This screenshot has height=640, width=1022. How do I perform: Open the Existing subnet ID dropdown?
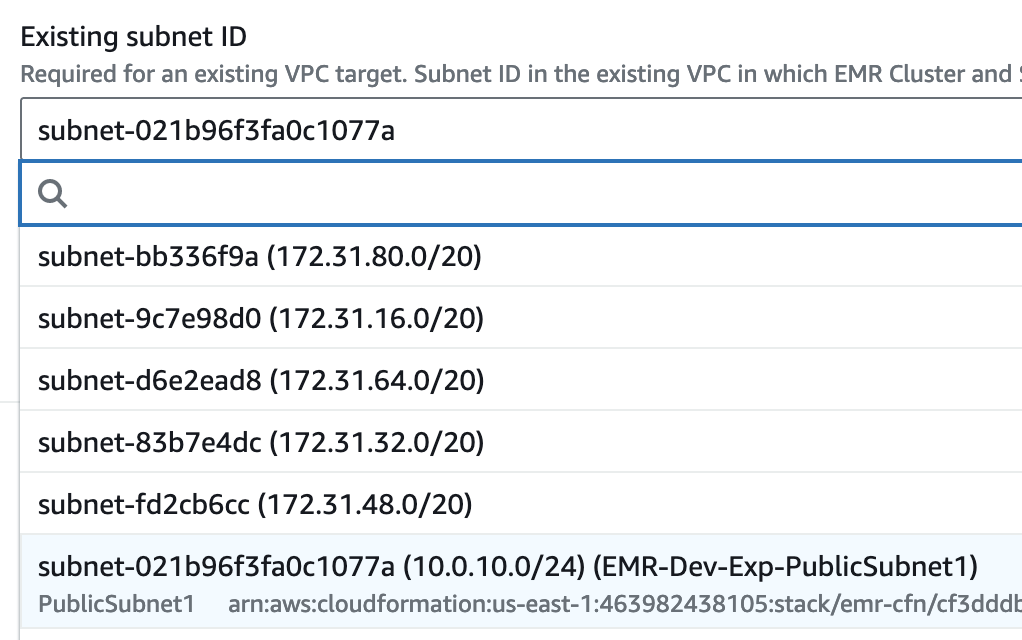[521, 130]
